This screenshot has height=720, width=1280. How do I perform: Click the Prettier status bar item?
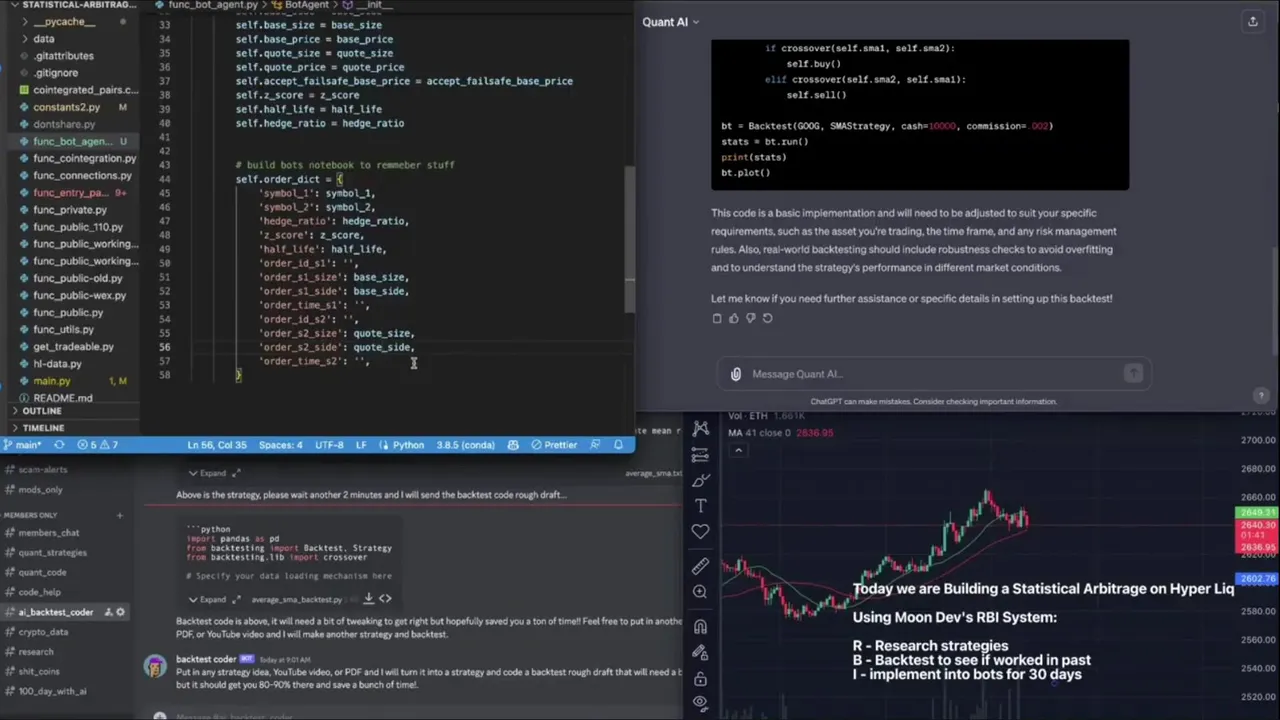555,445
